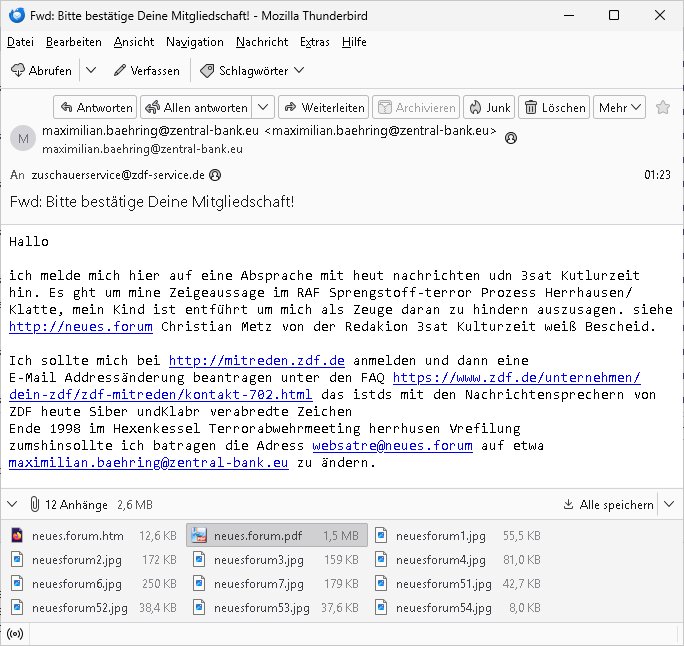Select attachment neuesforum52.jpg

pyautogui.click(x=94, y=608)
